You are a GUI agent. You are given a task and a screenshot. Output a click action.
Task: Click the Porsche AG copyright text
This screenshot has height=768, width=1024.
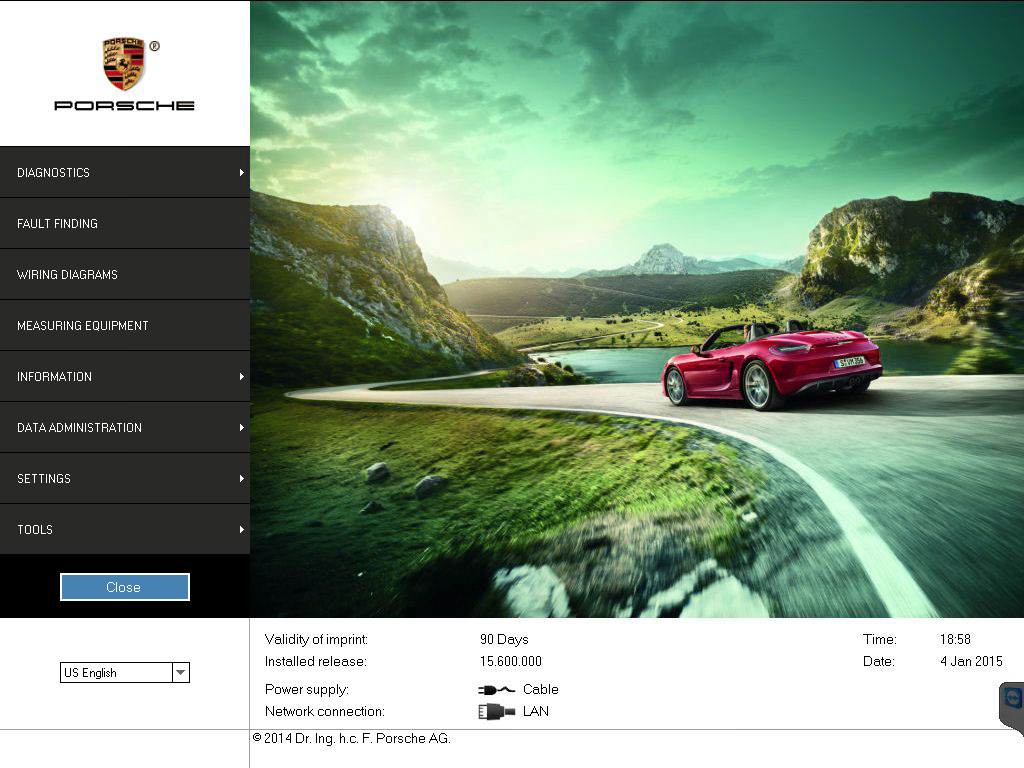click(x=351, y=739)
